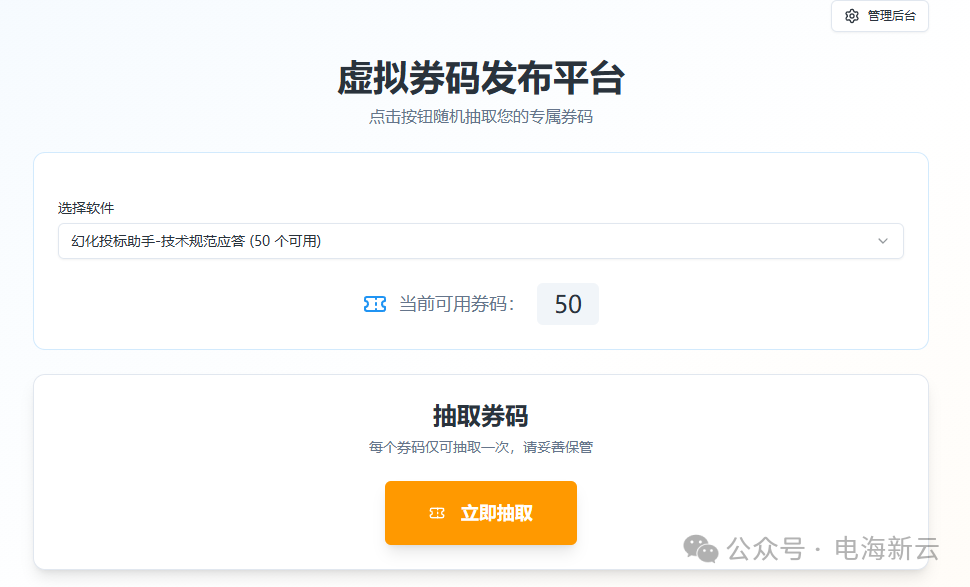Click the subtitle 点击按钮随机抽取您的专属券码

pyautogui.click(x=480, y=116)
